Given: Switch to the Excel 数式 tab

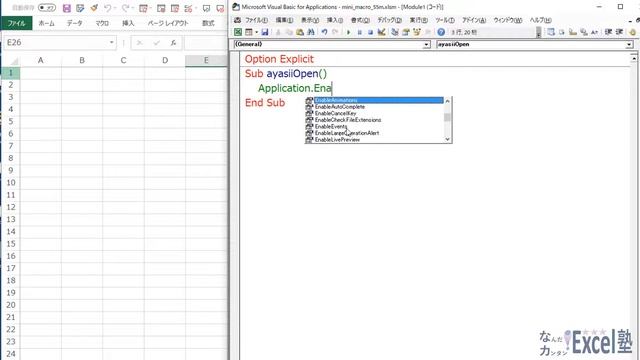Looking at the screenshot, I should (208, 23).
